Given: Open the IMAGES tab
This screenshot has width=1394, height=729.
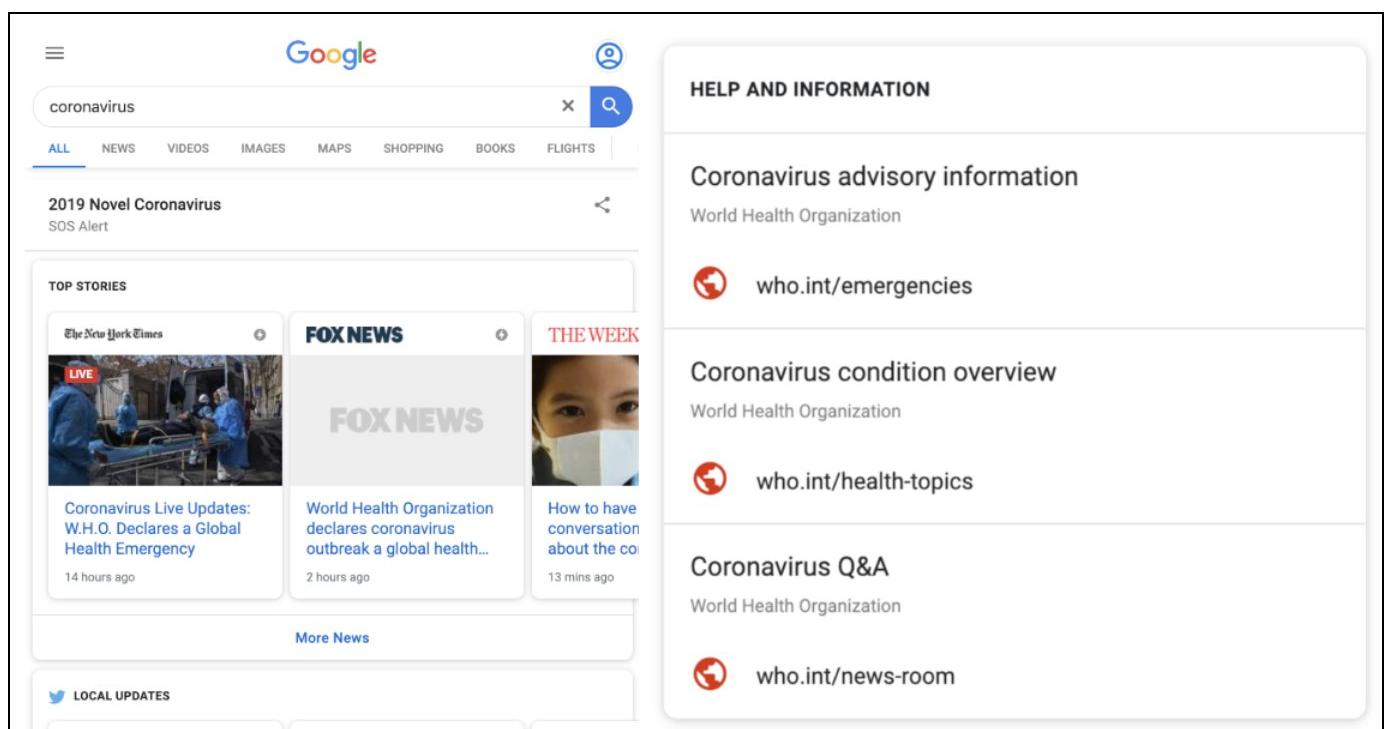Looking at the screenshot, I should coord(263,148).
